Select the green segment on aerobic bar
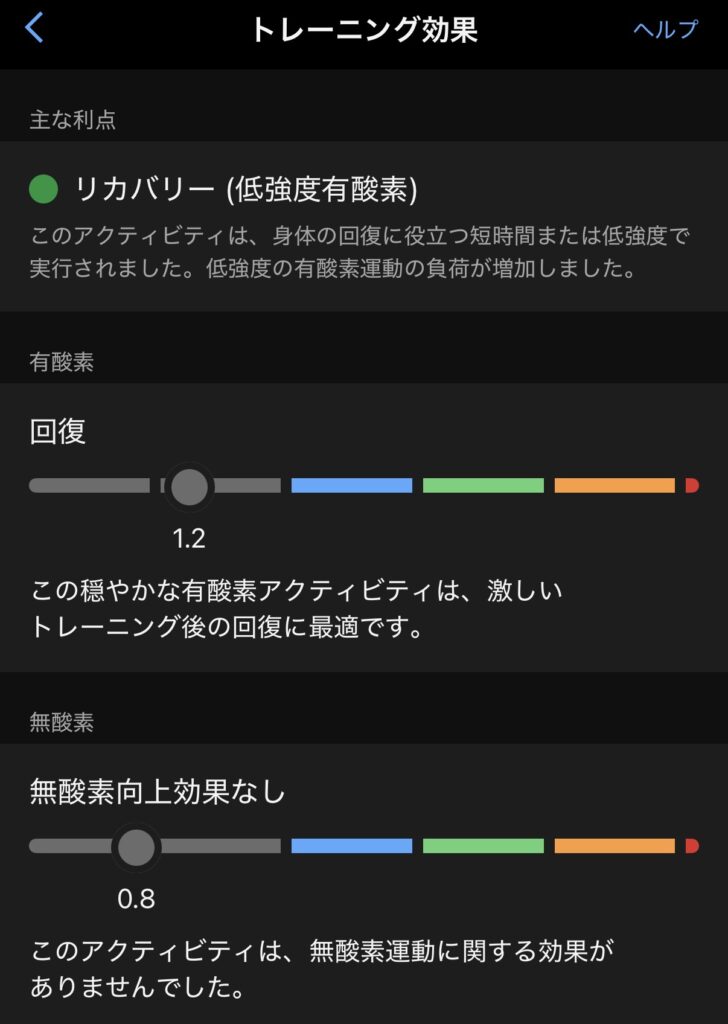728x1024 pixels. 483,486
